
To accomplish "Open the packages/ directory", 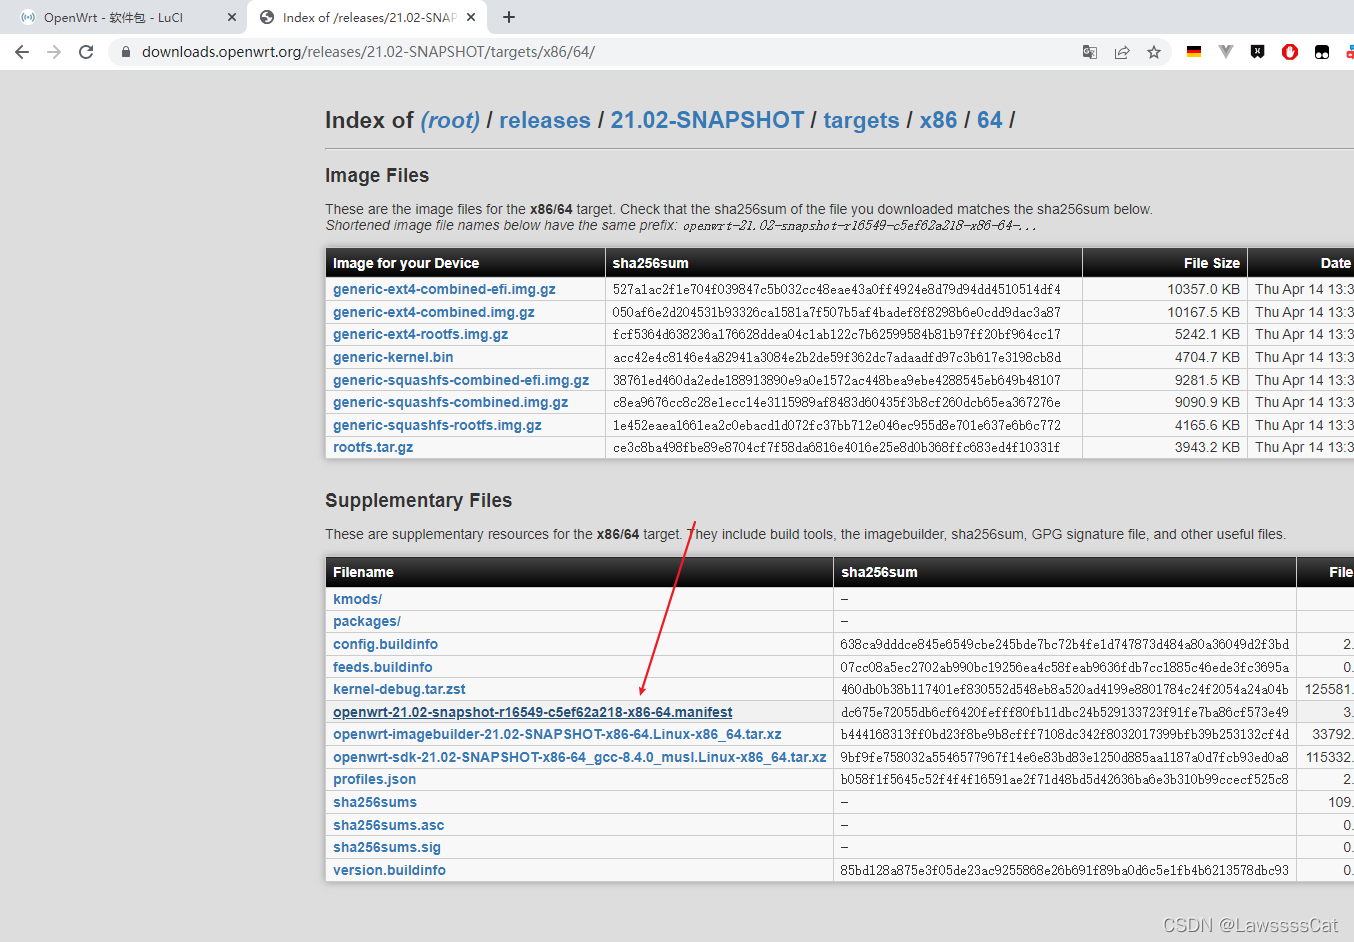I will point(367,621).
